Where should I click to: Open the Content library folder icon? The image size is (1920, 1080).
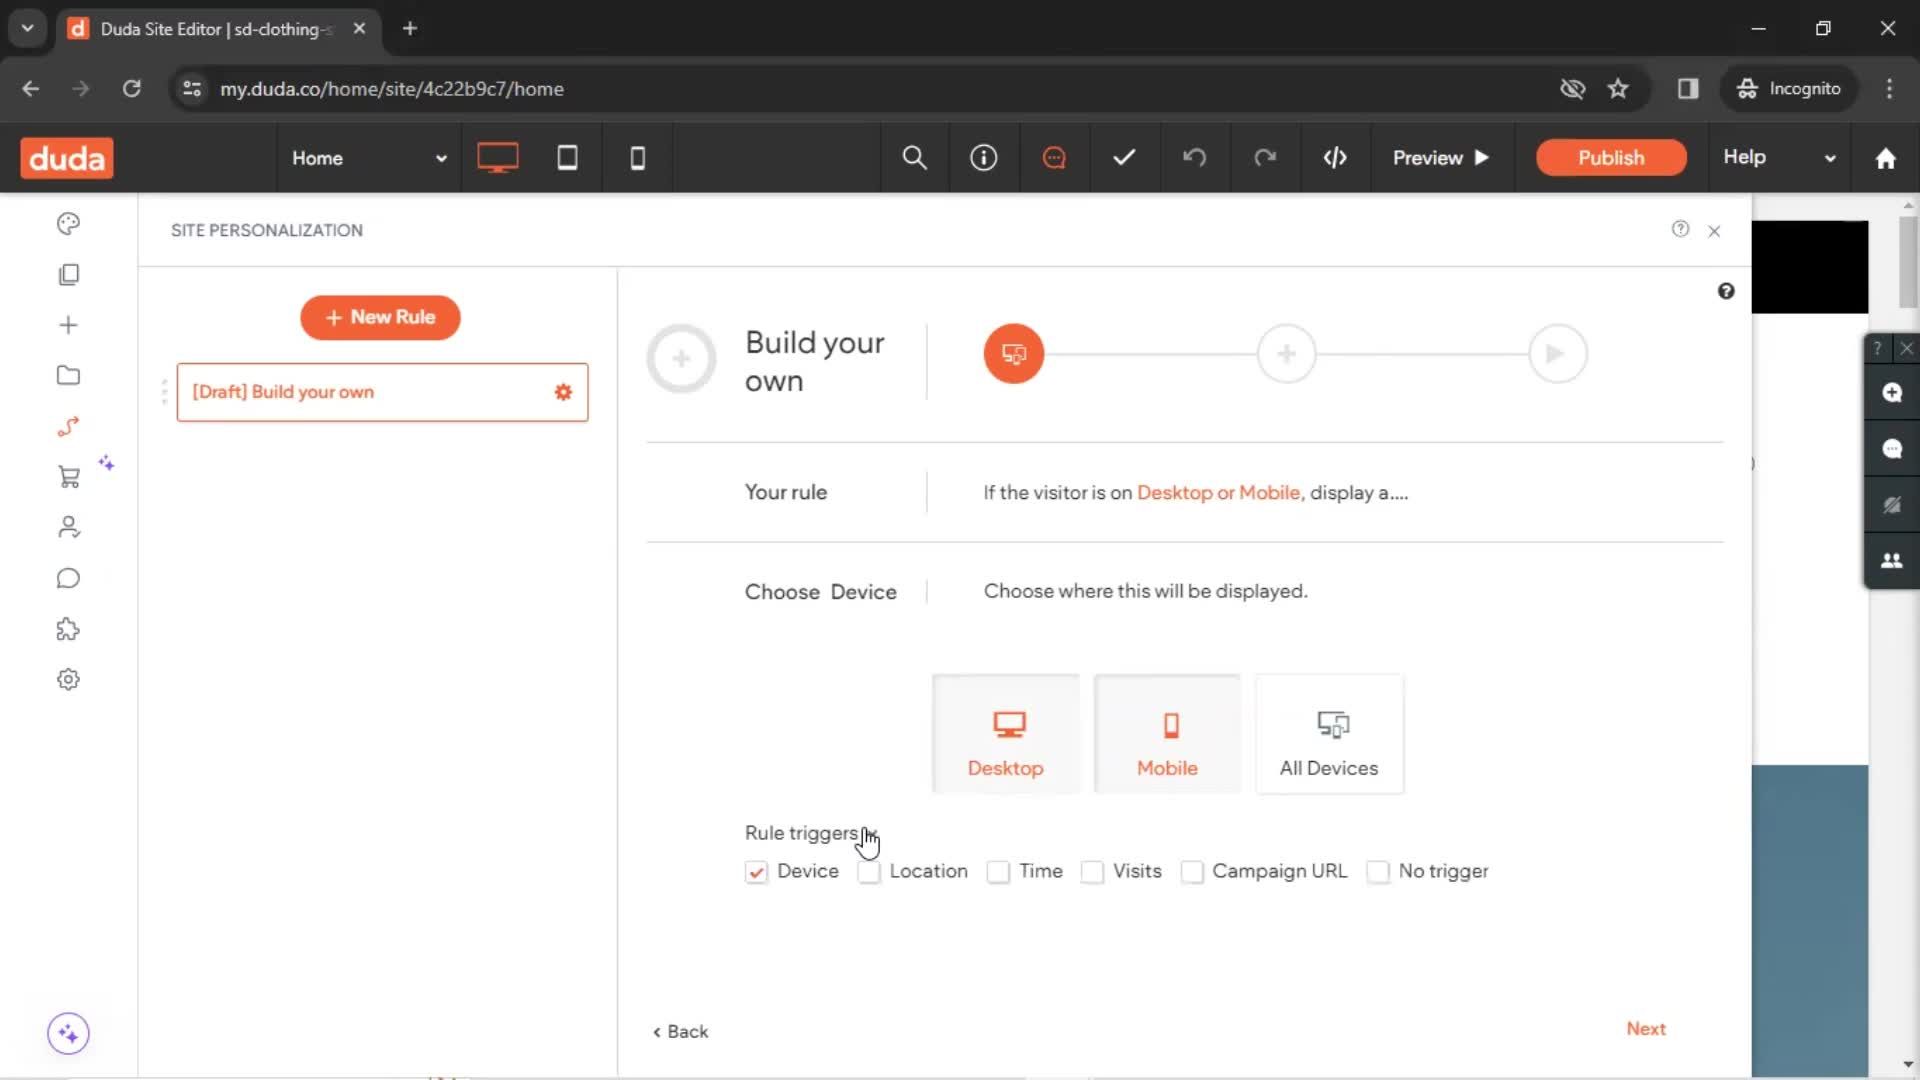point(68,376)
